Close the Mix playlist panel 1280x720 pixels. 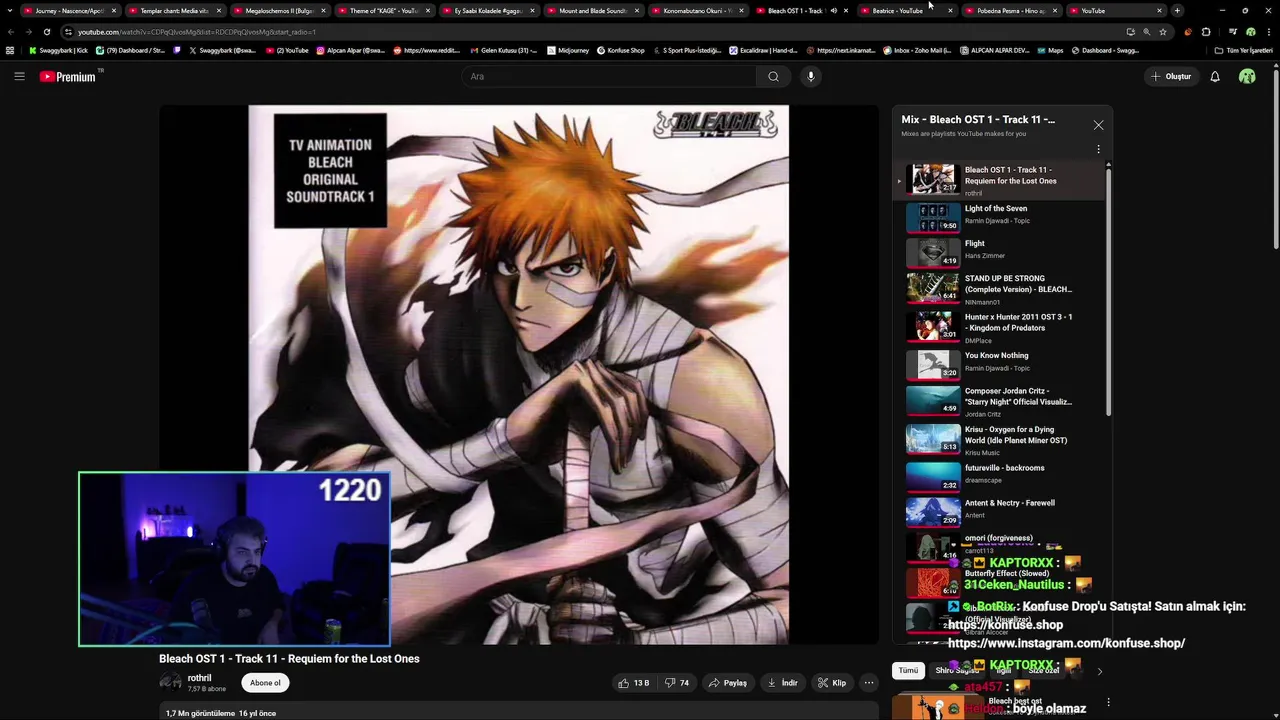(1098, 125)
